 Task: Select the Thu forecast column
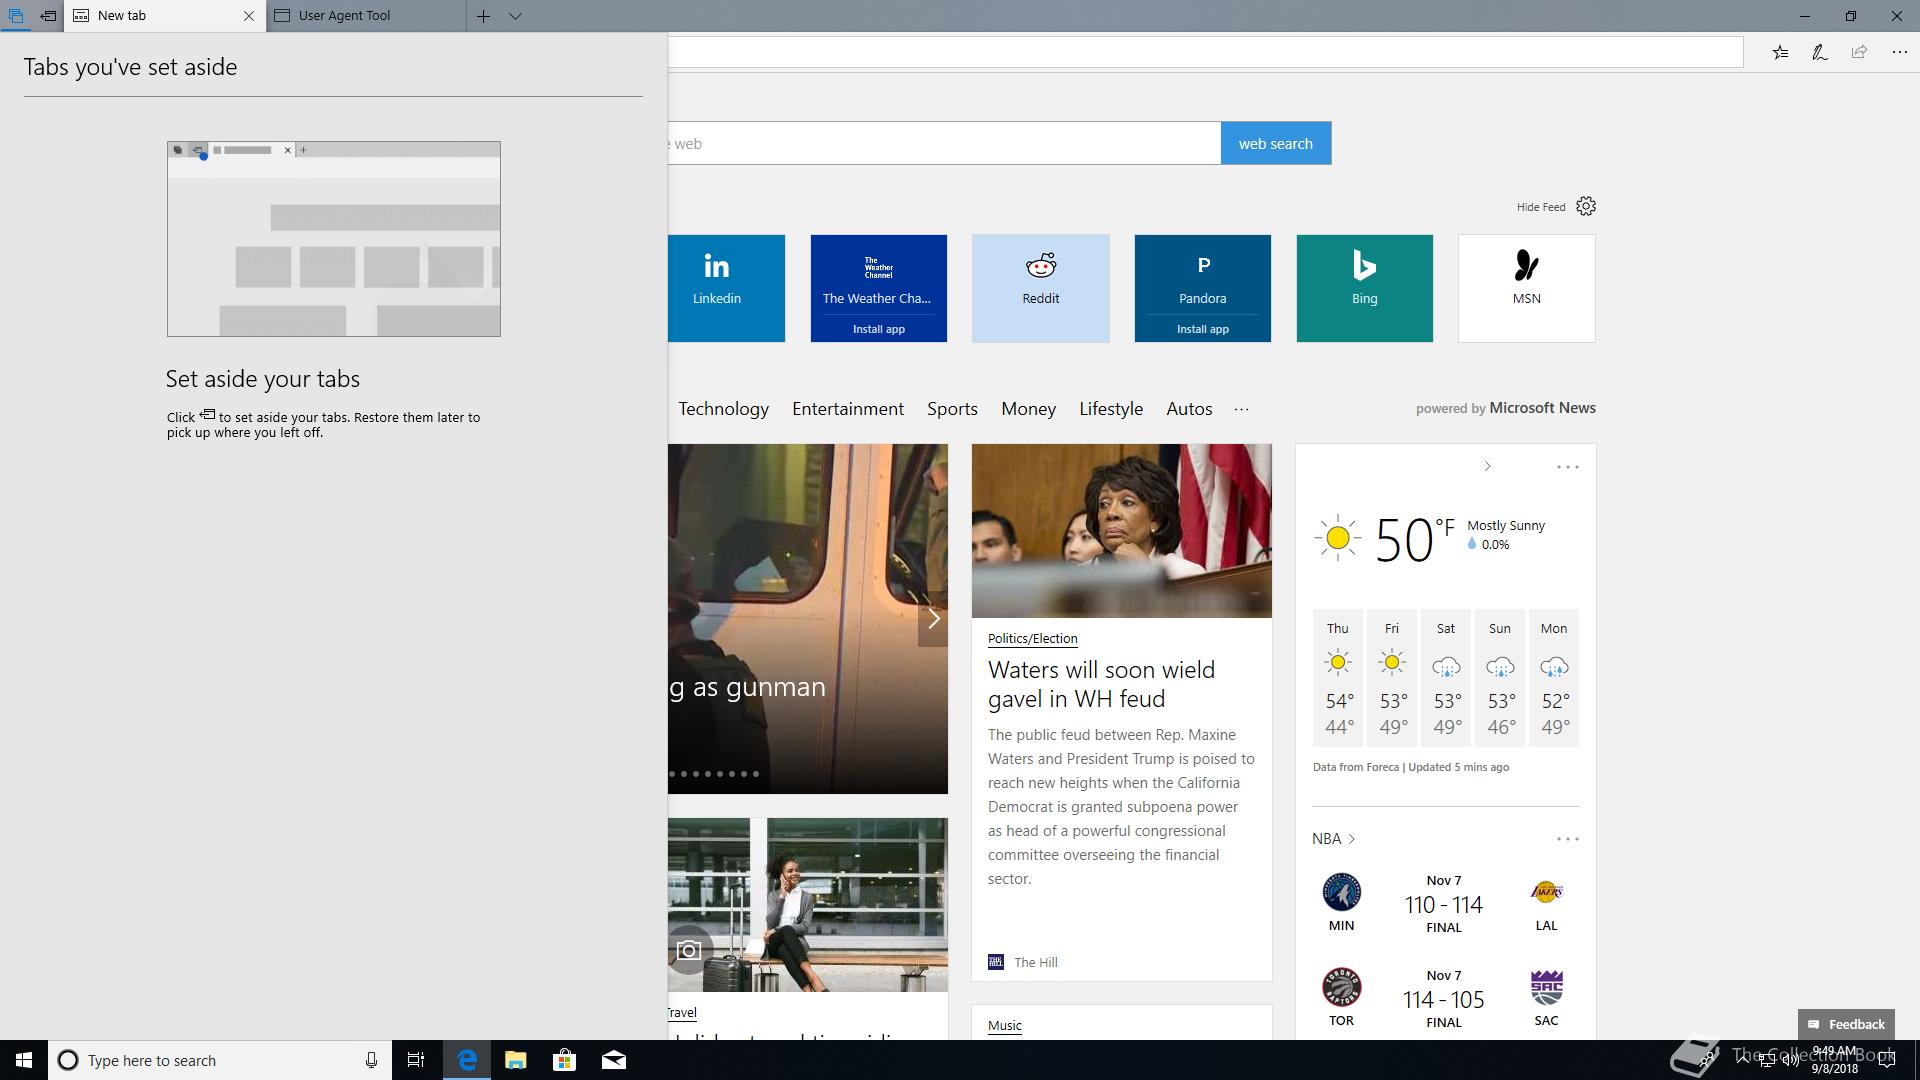(x=1338, y=678)
